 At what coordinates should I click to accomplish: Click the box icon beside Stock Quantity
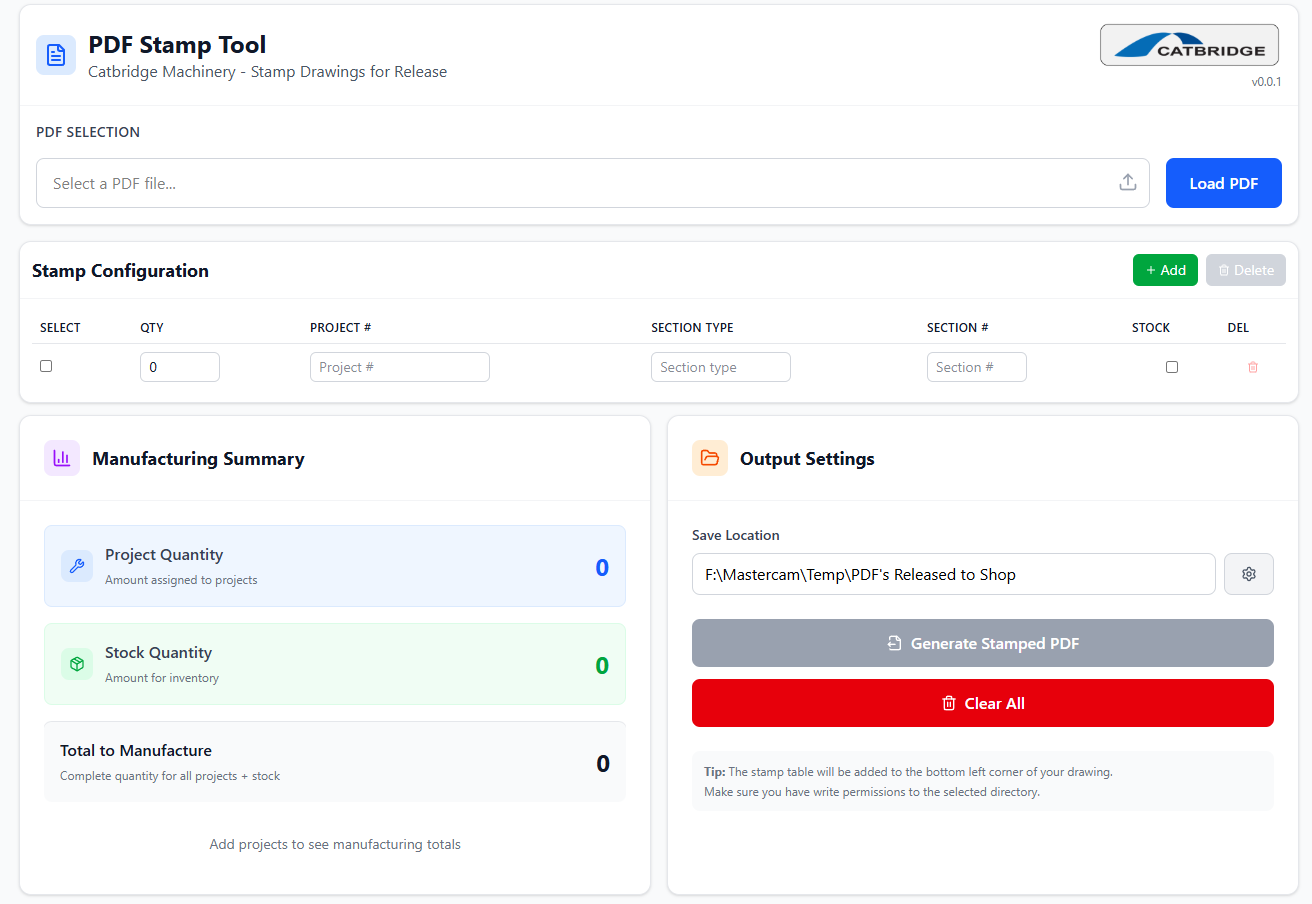[x=77, y=664]
